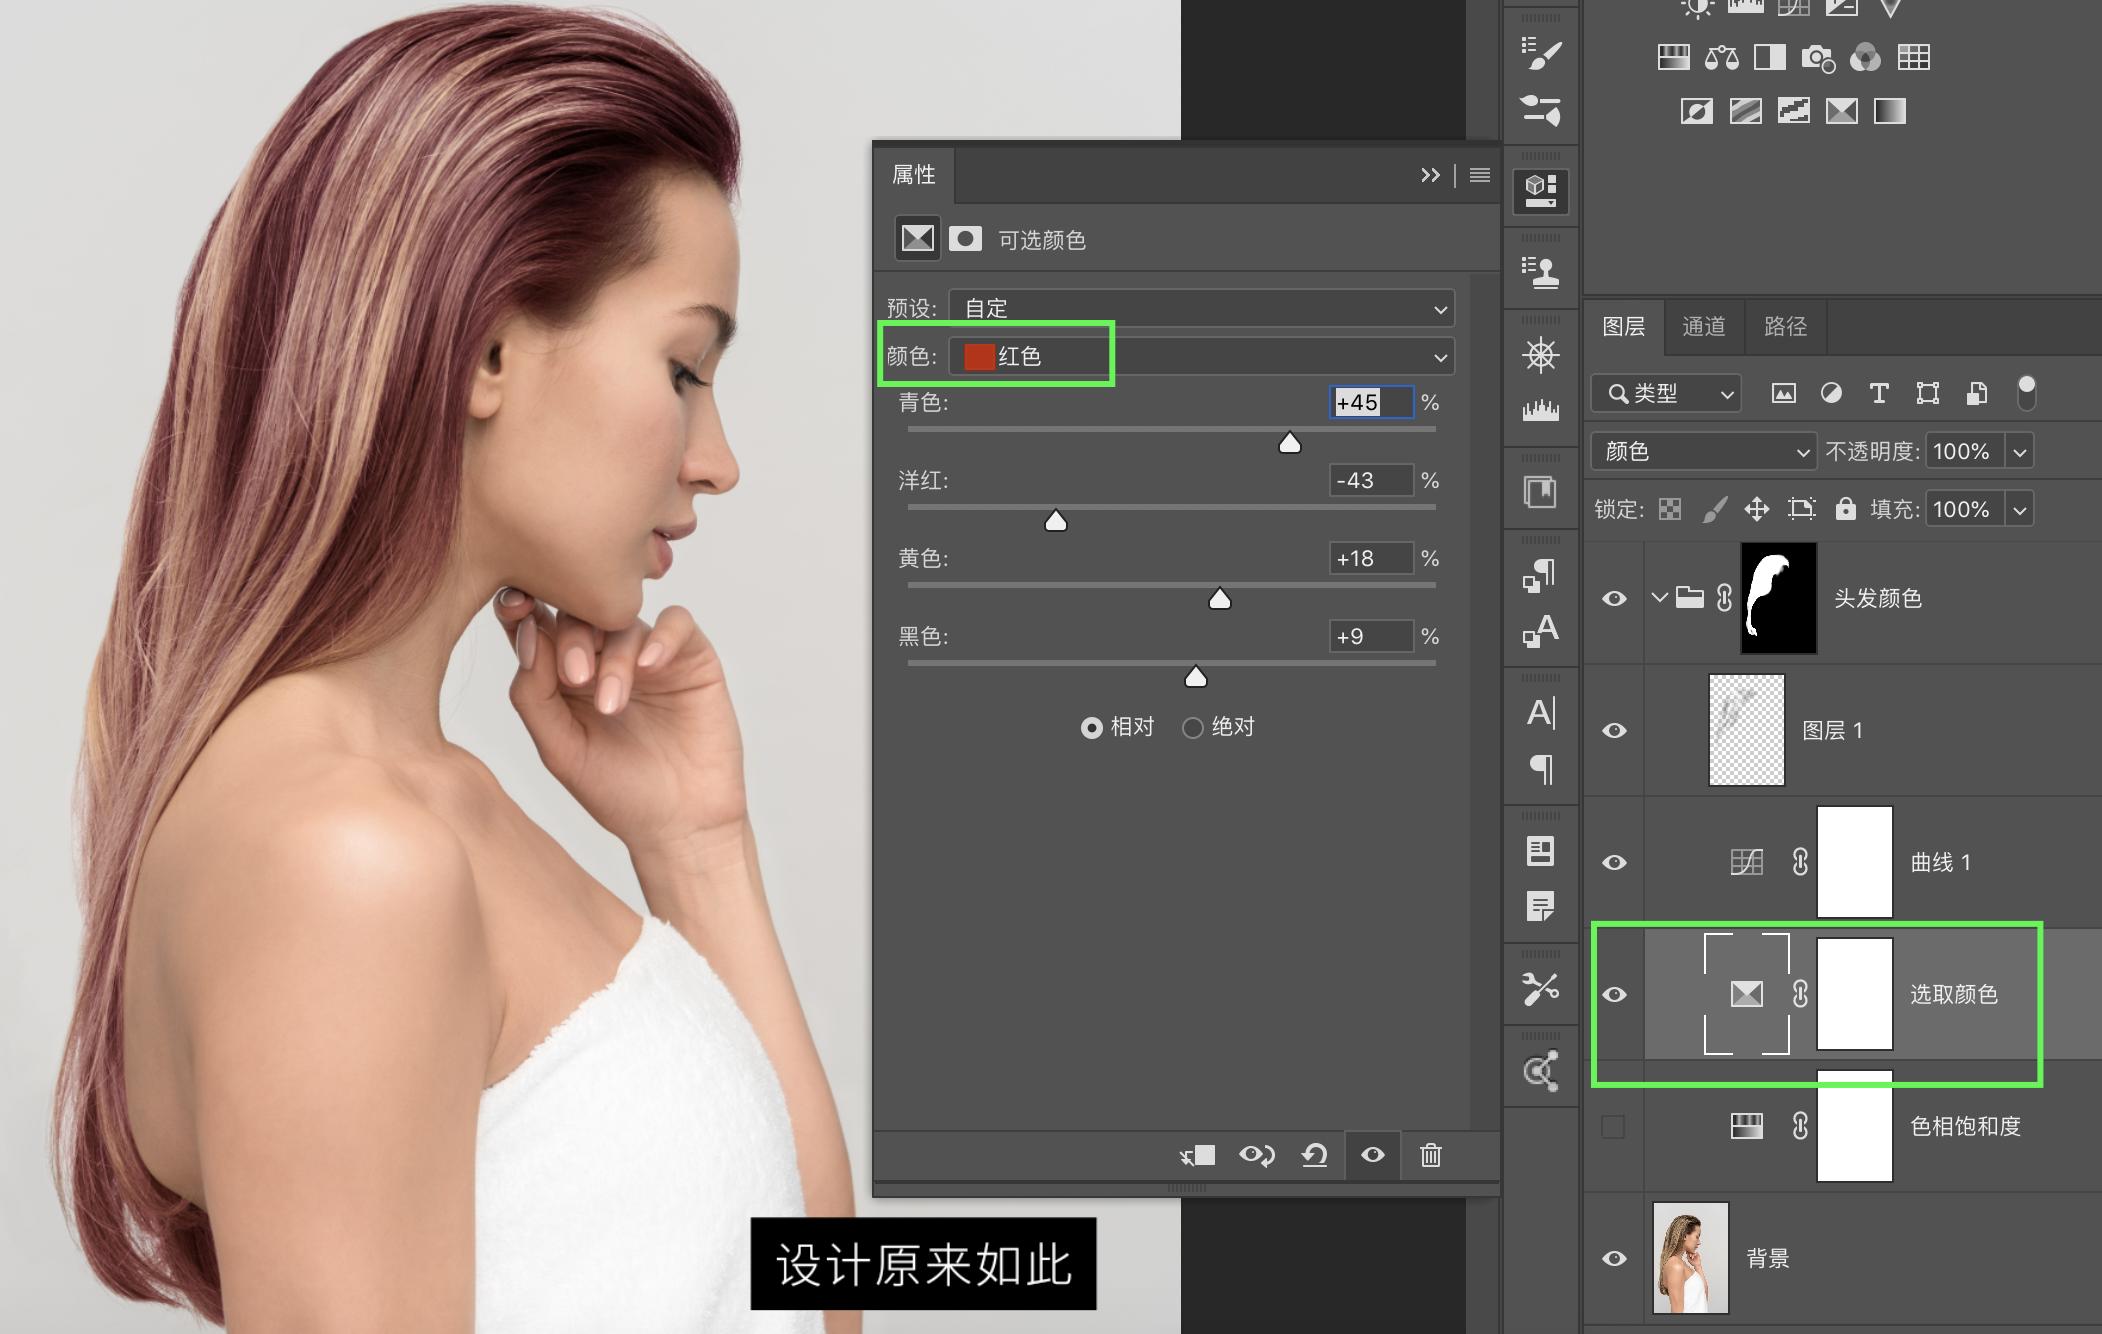Viewport: 2102px width, 1334px height.
Task: Click the lock all padlock icon
Action: pos(1845,509)
